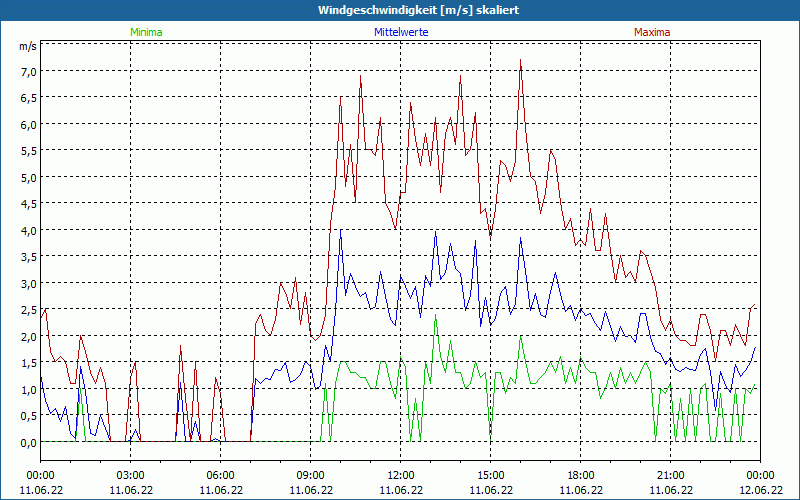Click the chart title 'Windgeschwindigkeit [m/s] skaliert'
This screenshot has height=500, width=800.
pyautogui.click(x=418, y=10)
